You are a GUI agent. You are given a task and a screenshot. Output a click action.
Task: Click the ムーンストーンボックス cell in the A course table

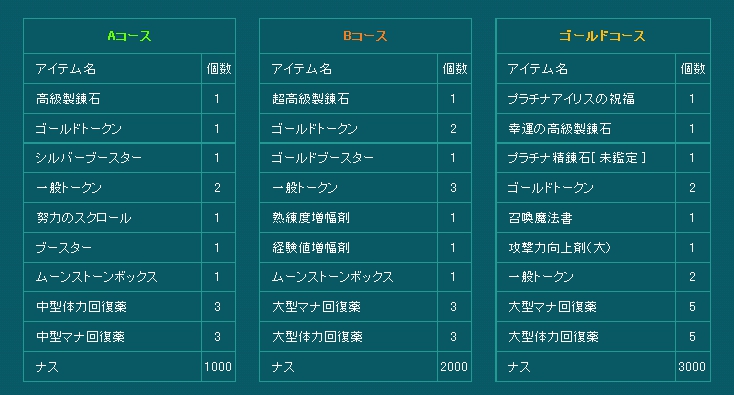pos(112,277)
